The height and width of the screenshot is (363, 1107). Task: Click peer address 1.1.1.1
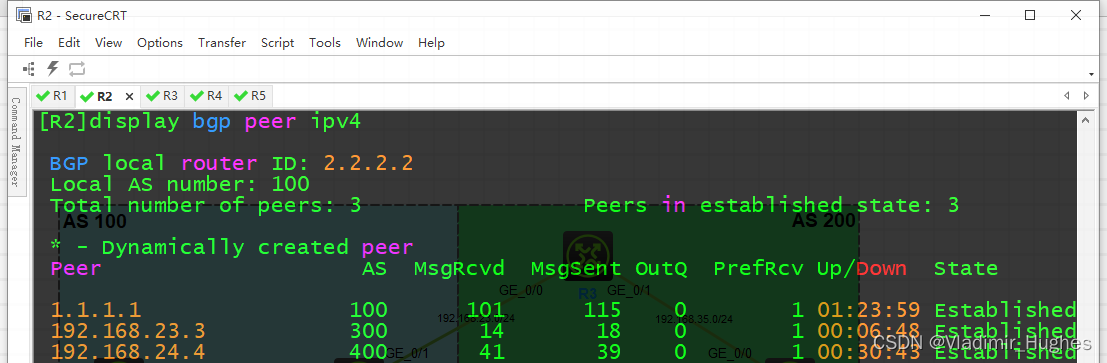(96, 310)
